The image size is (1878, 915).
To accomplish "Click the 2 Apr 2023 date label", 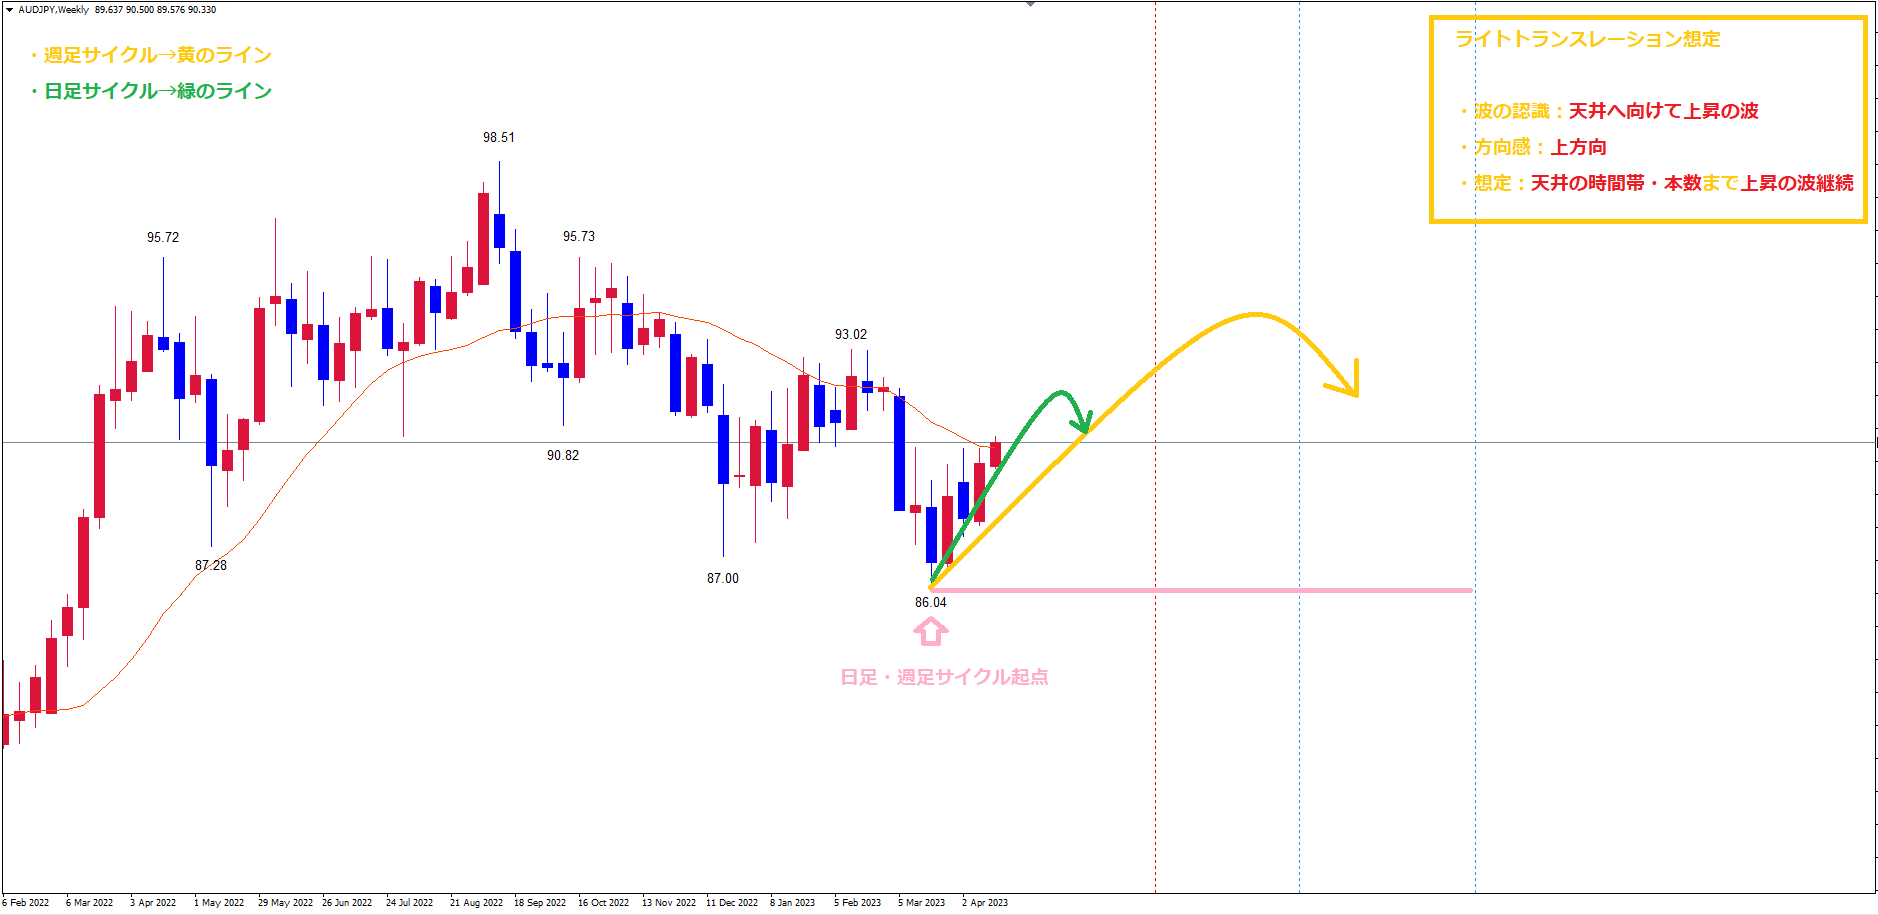I will 984,902.
